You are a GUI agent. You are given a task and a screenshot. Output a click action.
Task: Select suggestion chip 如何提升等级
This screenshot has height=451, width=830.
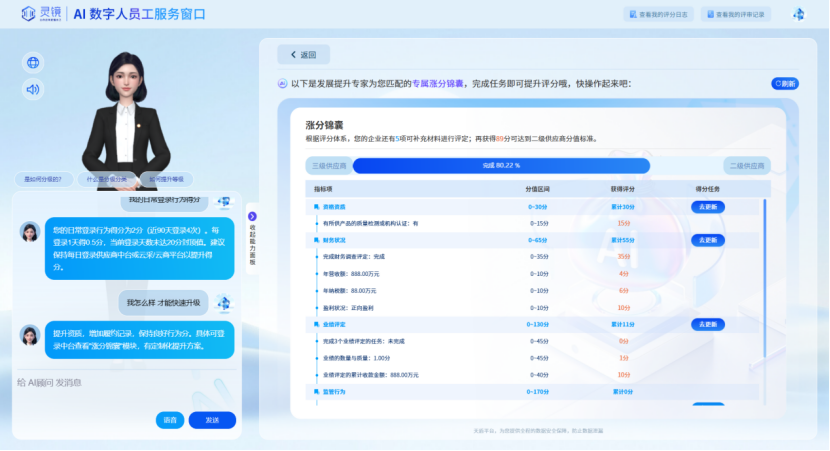(x=166, y=179)
